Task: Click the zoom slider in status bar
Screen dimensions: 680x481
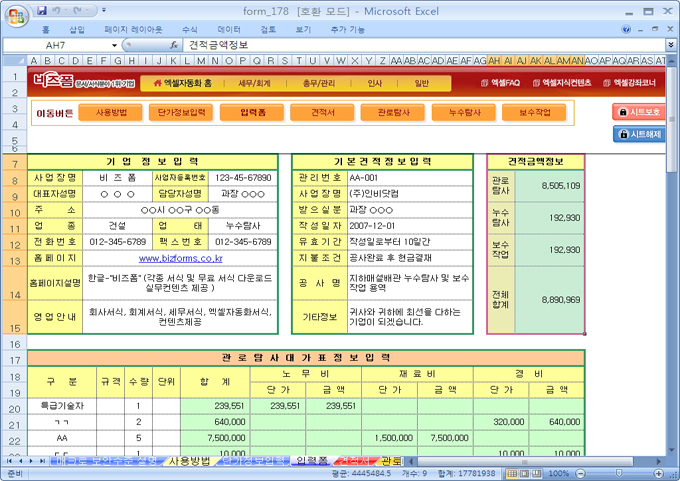Action: coord(618,473)
